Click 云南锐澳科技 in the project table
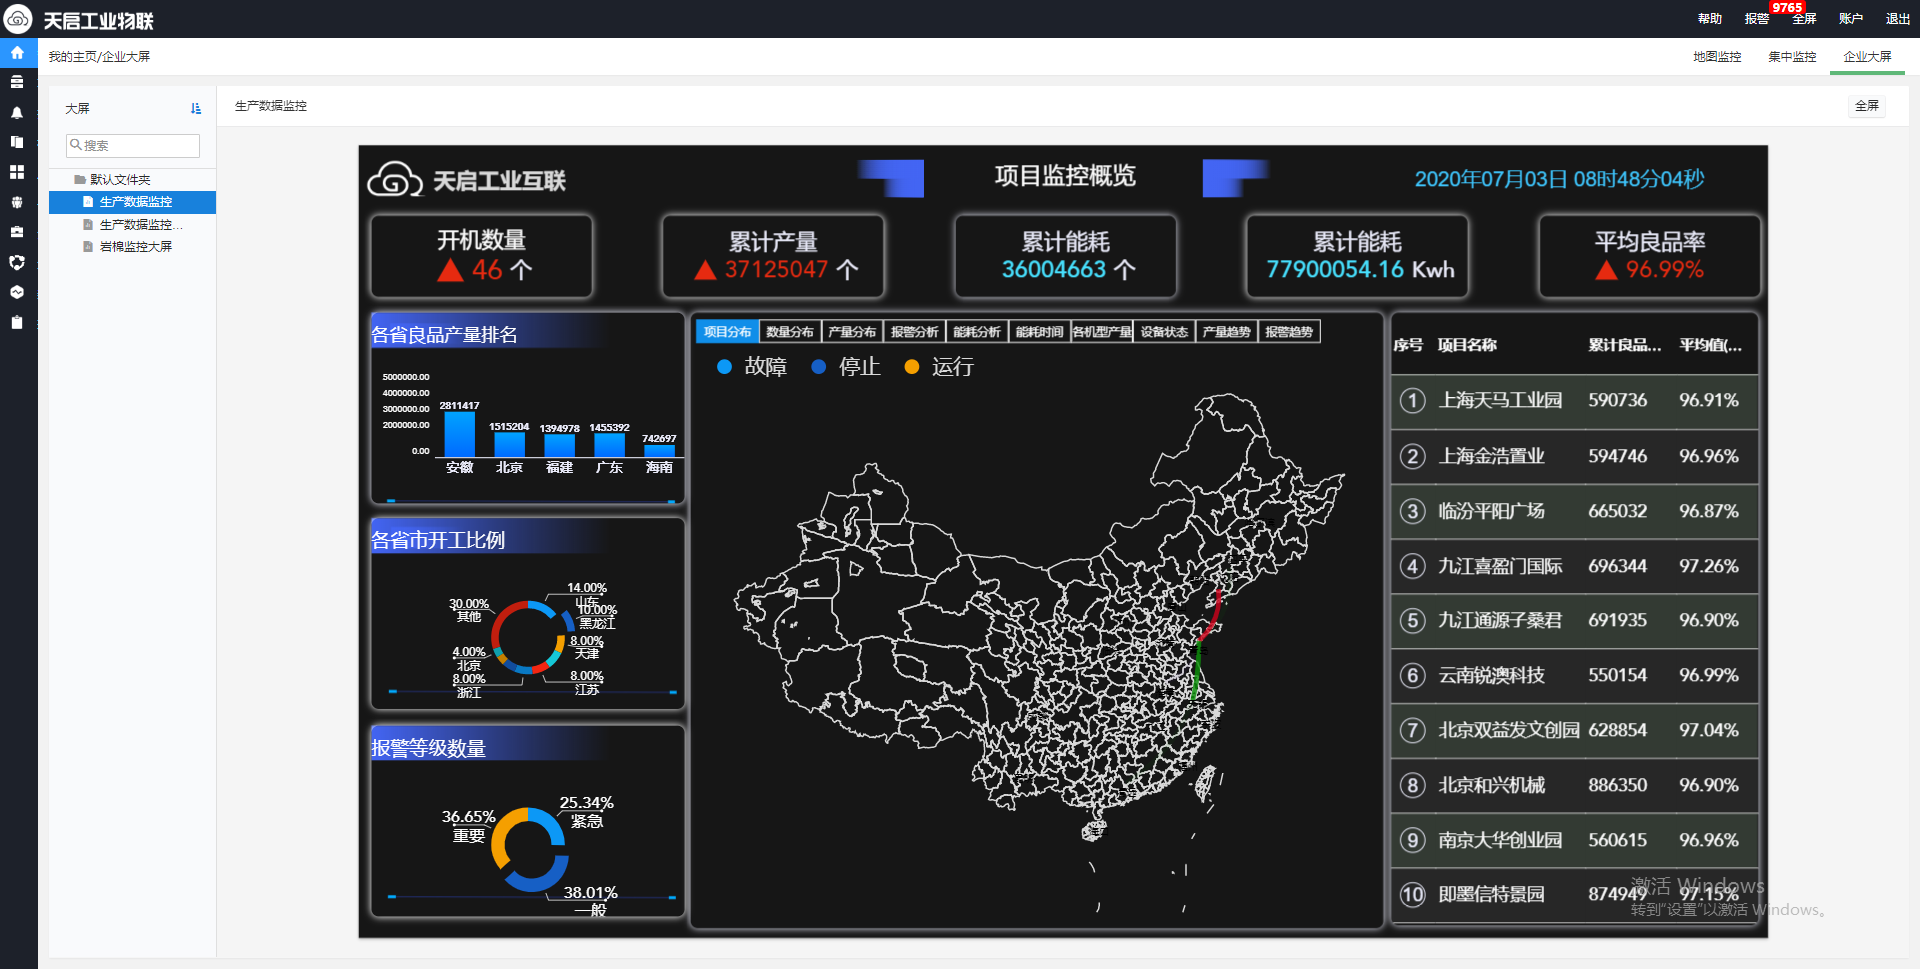Screen dimensions: 1920x969 (x=1491, y=676)
